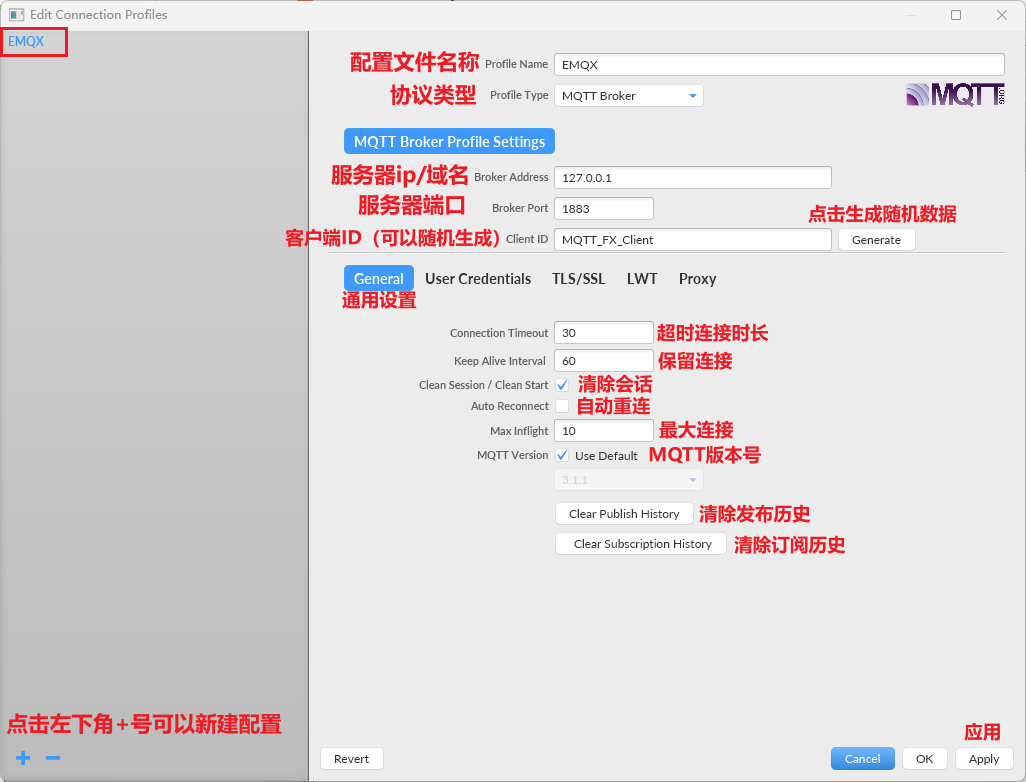This screenshot has height=782, width=1026.
Task: Revert the profile changes
Action: point(352,758)
